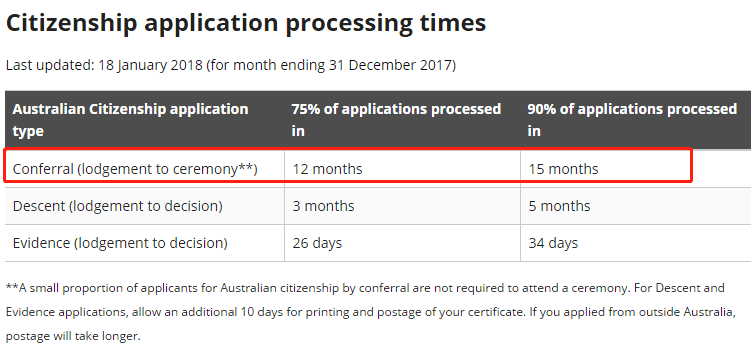Click the Citizenship application processing times heading

tap(246, 23)
